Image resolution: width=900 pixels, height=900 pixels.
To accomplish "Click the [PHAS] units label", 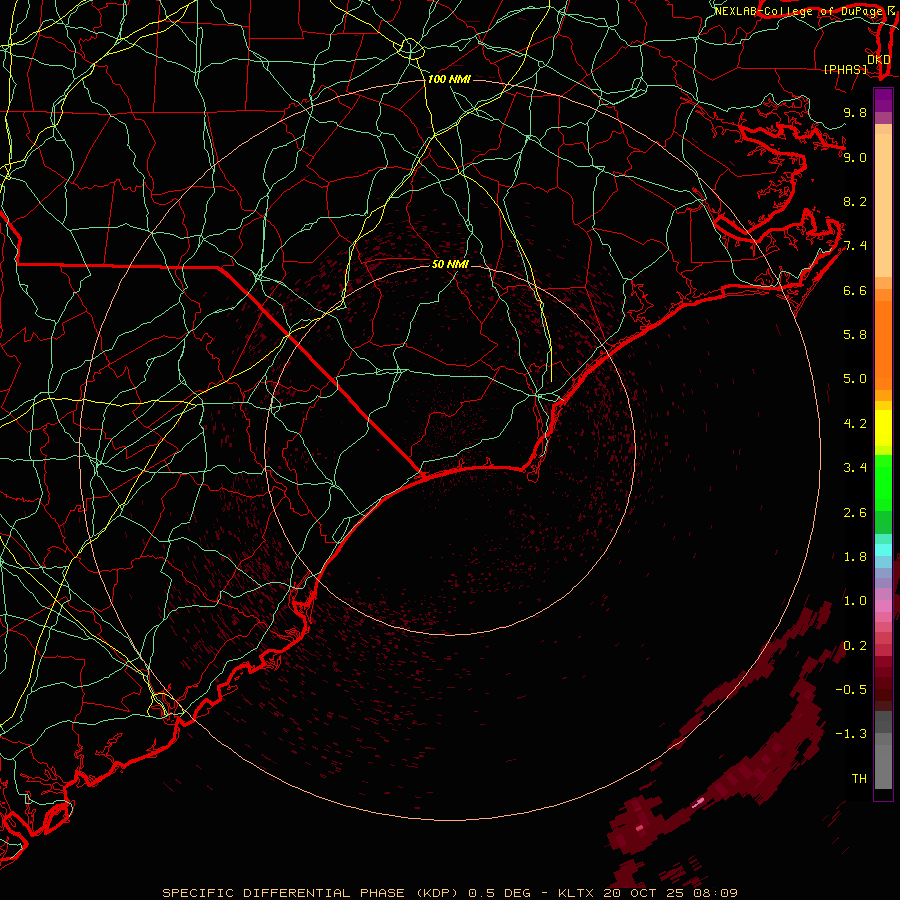I will tap(845, 69).
